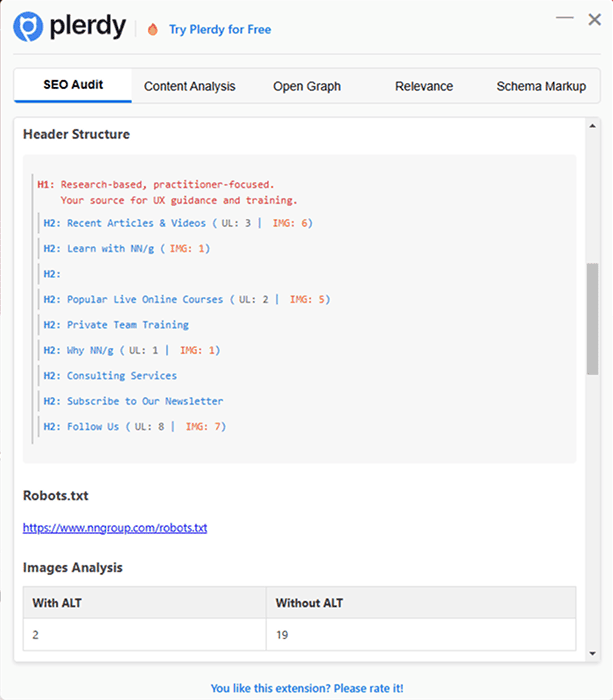Go to the Relevance tab
613x700 pixels.
pyautogui.click(x=424, y=86)
